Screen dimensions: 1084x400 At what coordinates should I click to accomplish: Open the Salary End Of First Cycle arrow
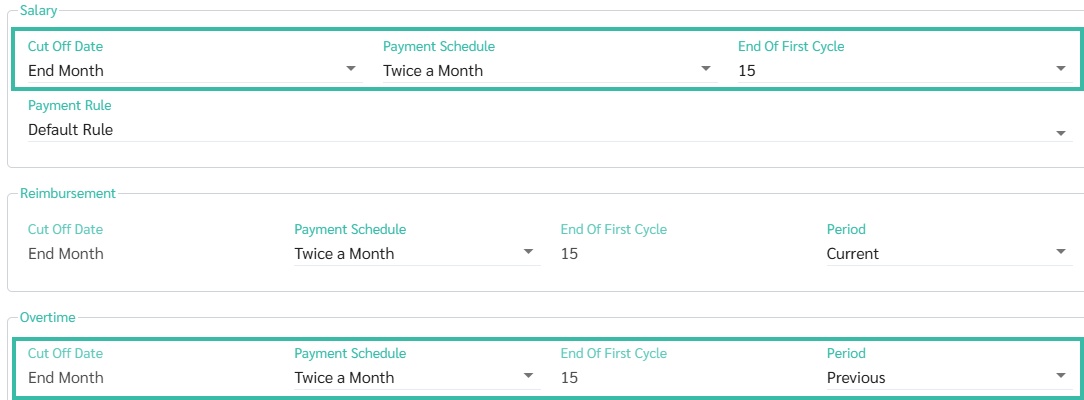1061,69
